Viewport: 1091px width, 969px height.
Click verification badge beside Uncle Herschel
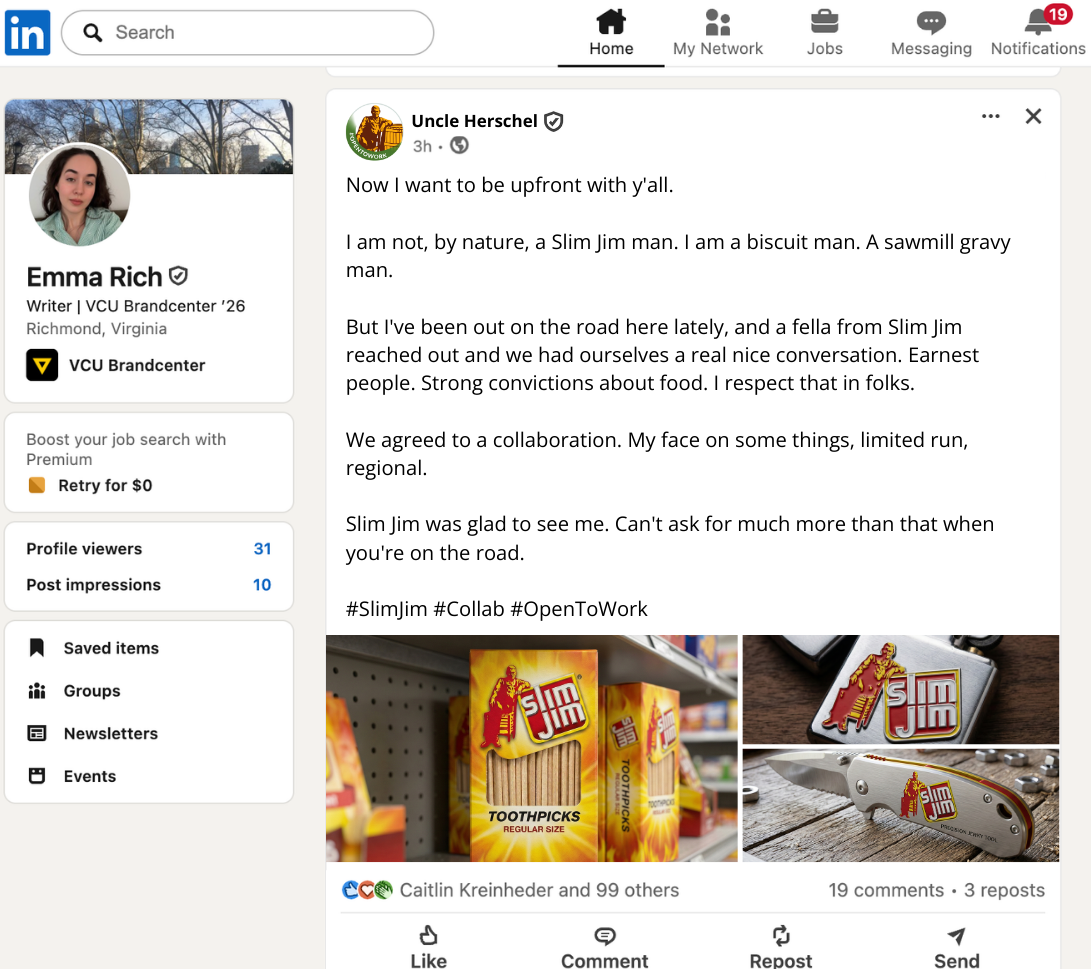(x=554, y=122)
